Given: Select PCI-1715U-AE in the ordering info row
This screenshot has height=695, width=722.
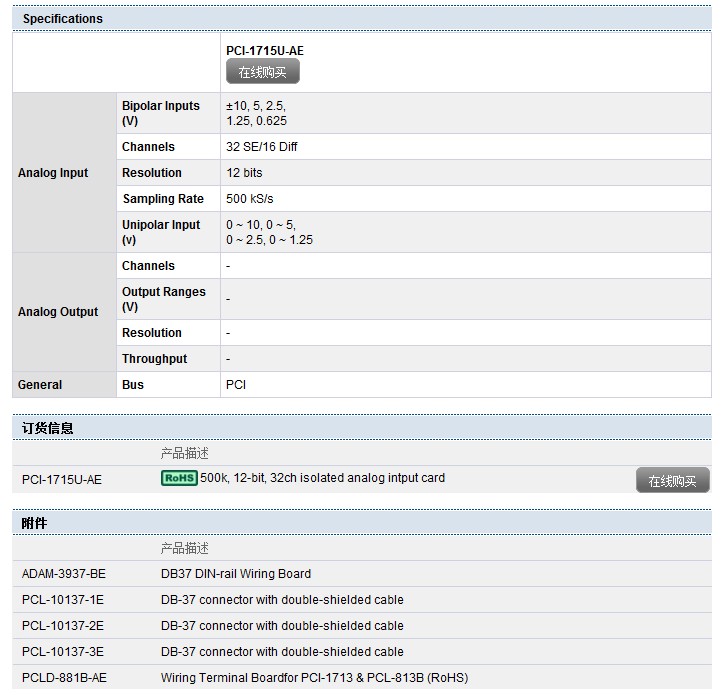Looking at the screenshot, I should [x=62, y=480].
